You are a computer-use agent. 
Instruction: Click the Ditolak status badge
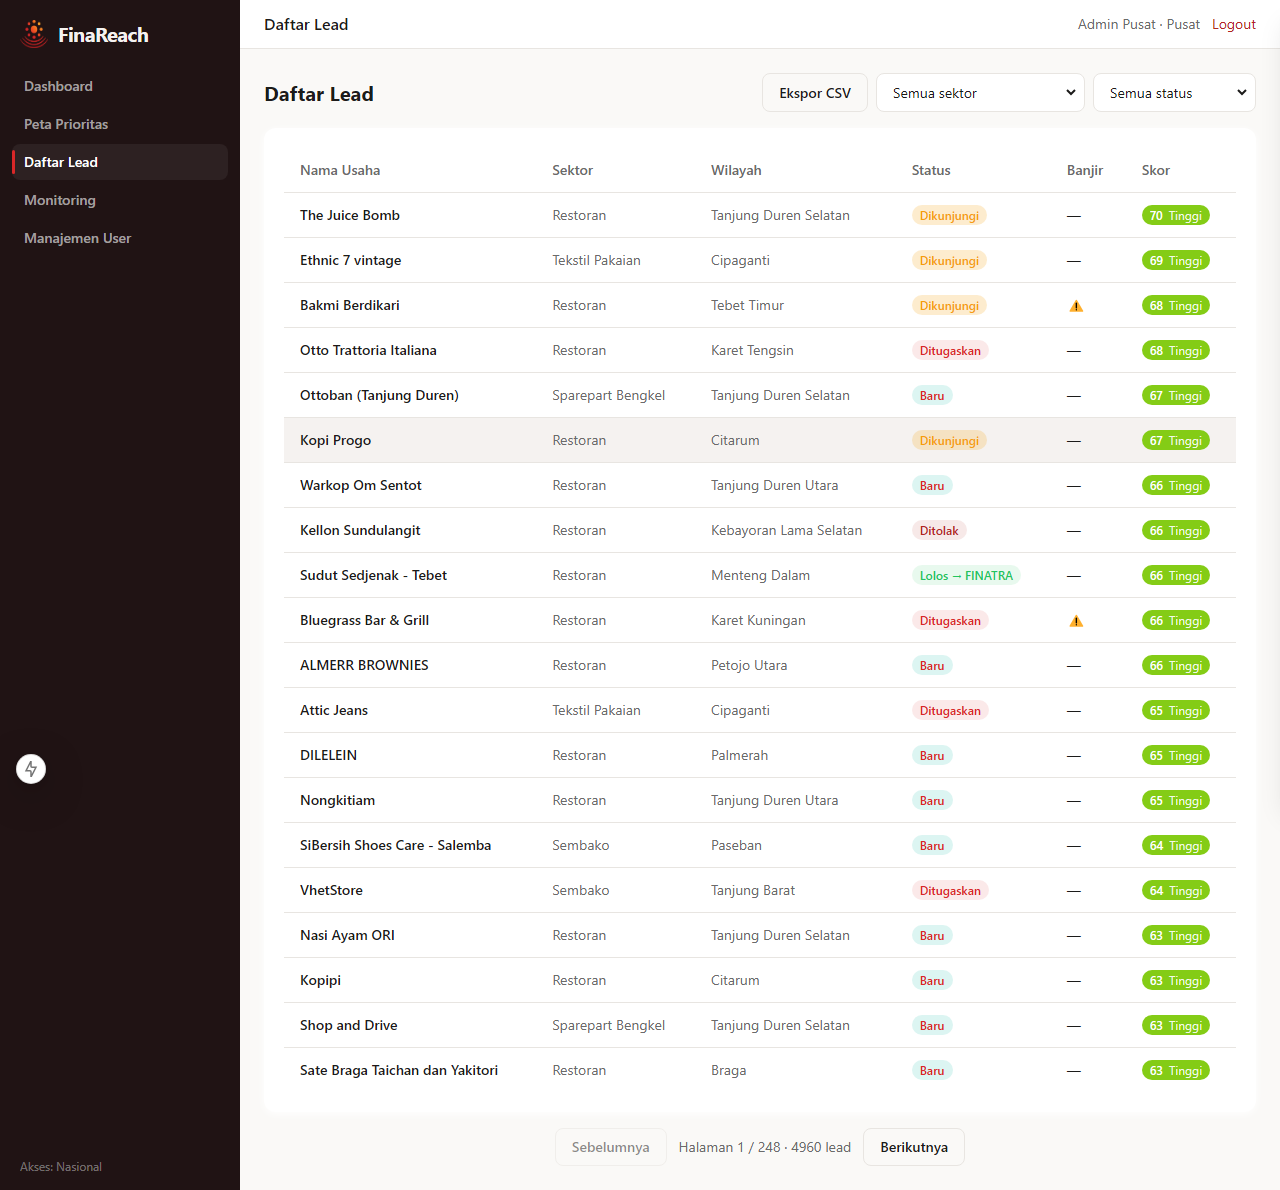[939, 530]
